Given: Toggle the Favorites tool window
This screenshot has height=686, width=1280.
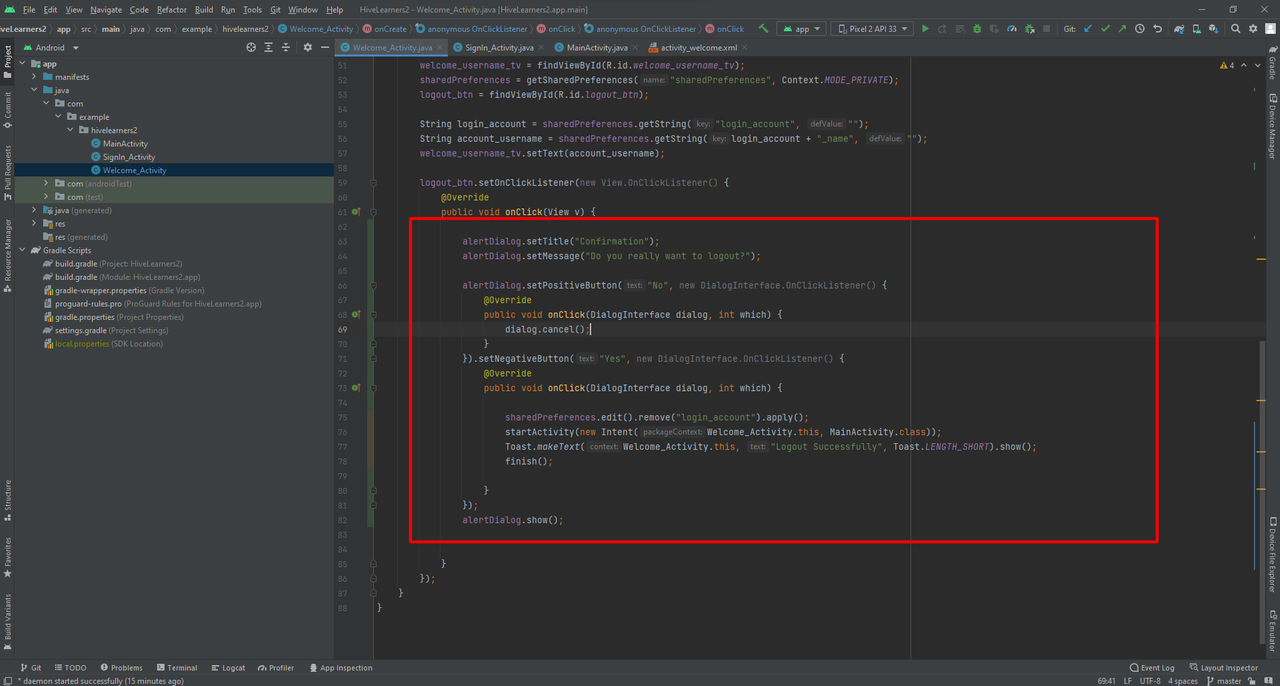Looking at the screenshot, I should pos(7,558).
